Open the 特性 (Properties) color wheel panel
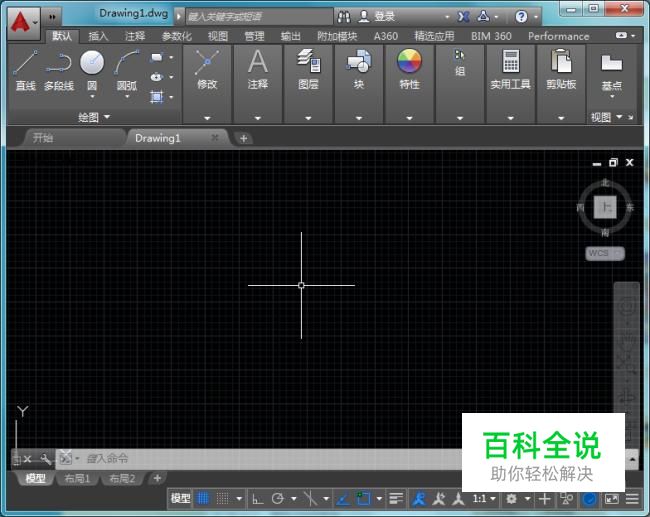The width and height of the screenshot is (650, 517). pyautogui.click(x=409, y=64)
